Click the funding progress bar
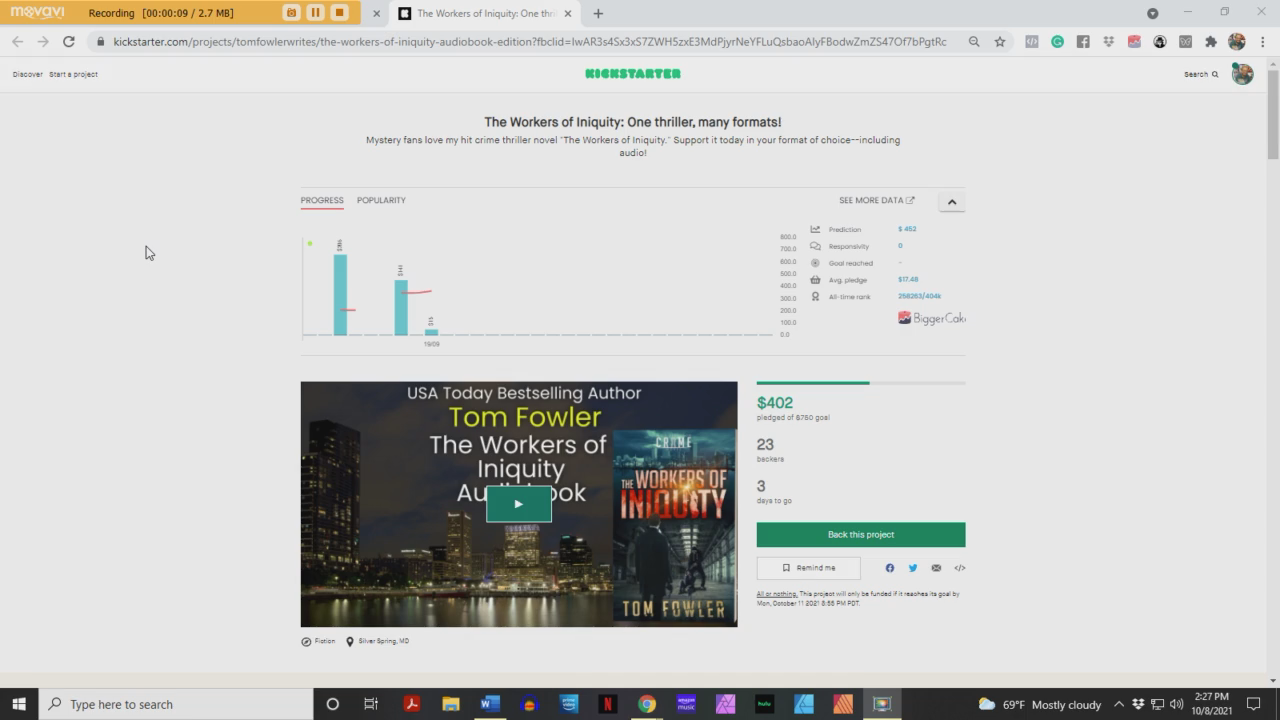 [x=861, y=383]
